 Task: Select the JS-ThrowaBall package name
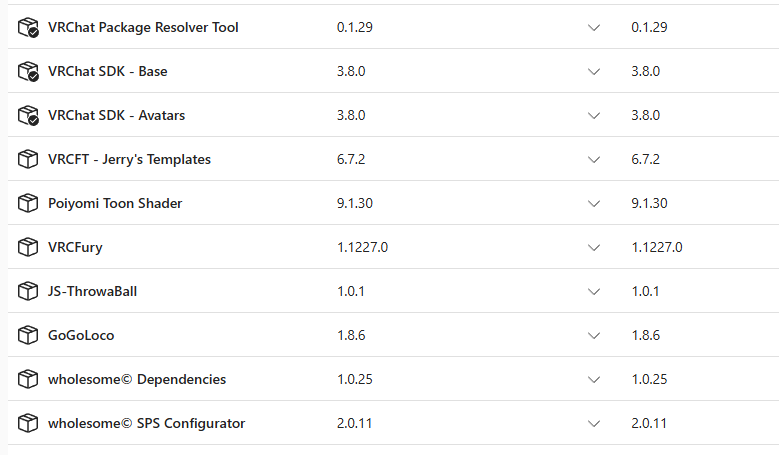coord(92,292)
